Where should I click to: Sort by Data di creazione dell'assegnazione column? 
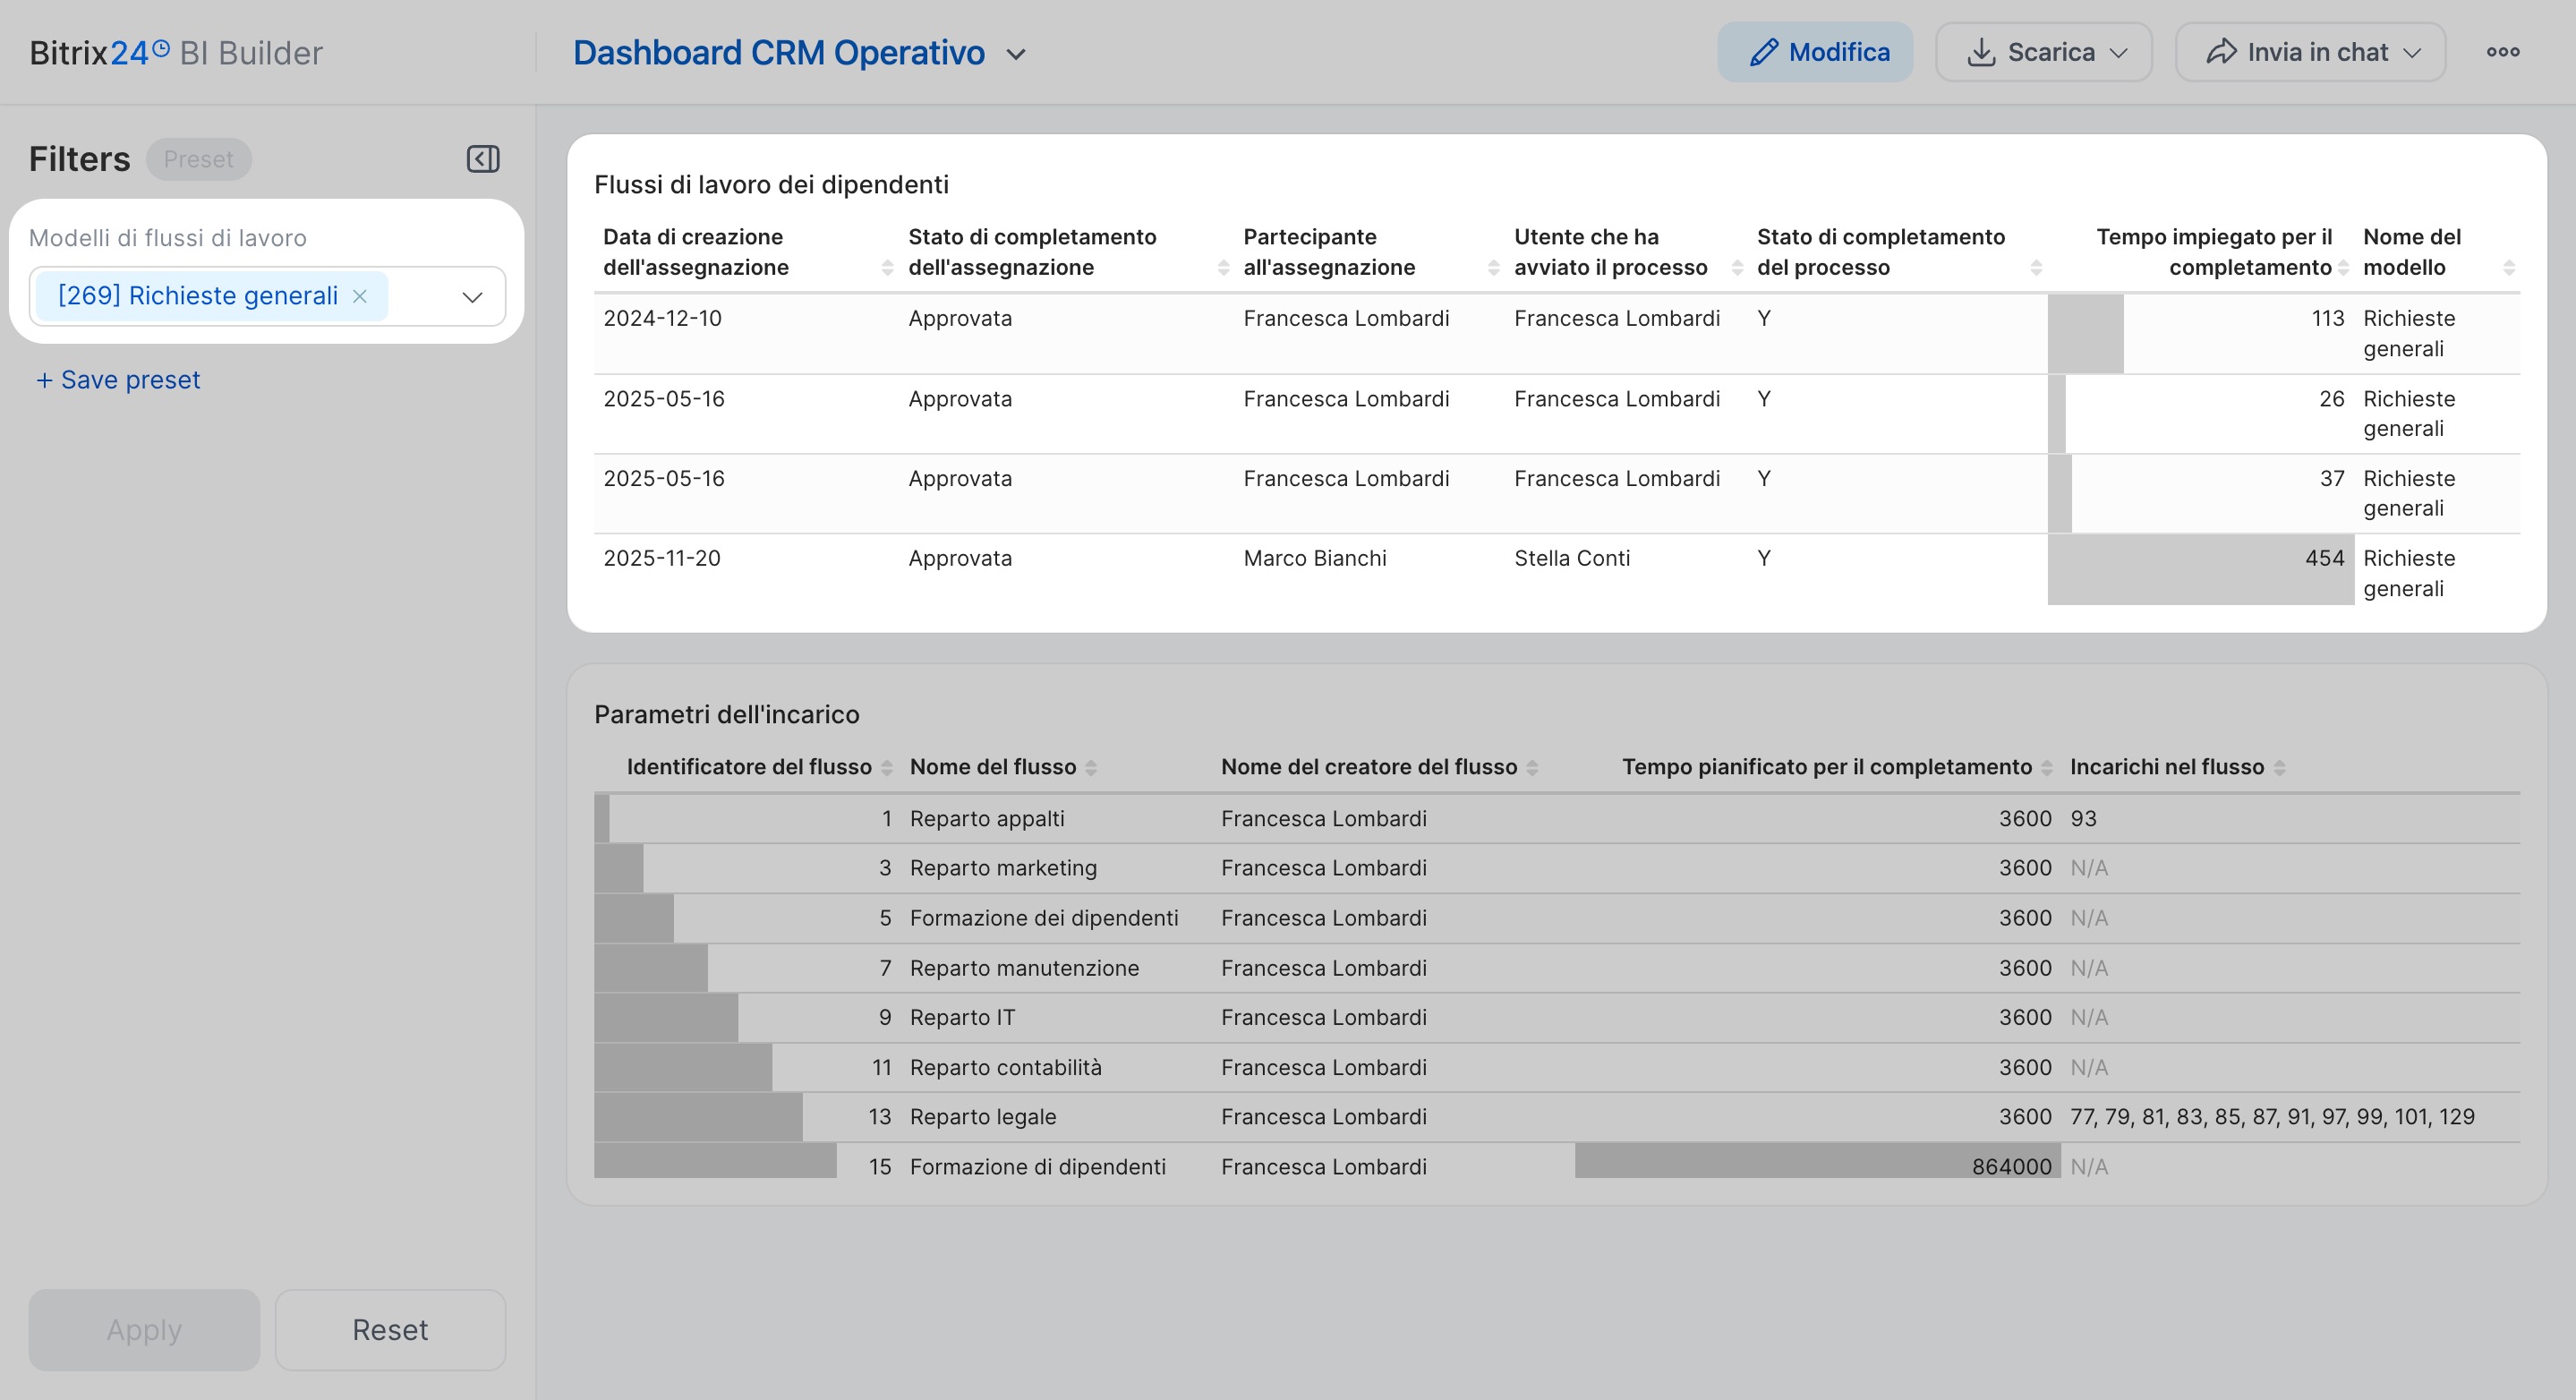887,267
